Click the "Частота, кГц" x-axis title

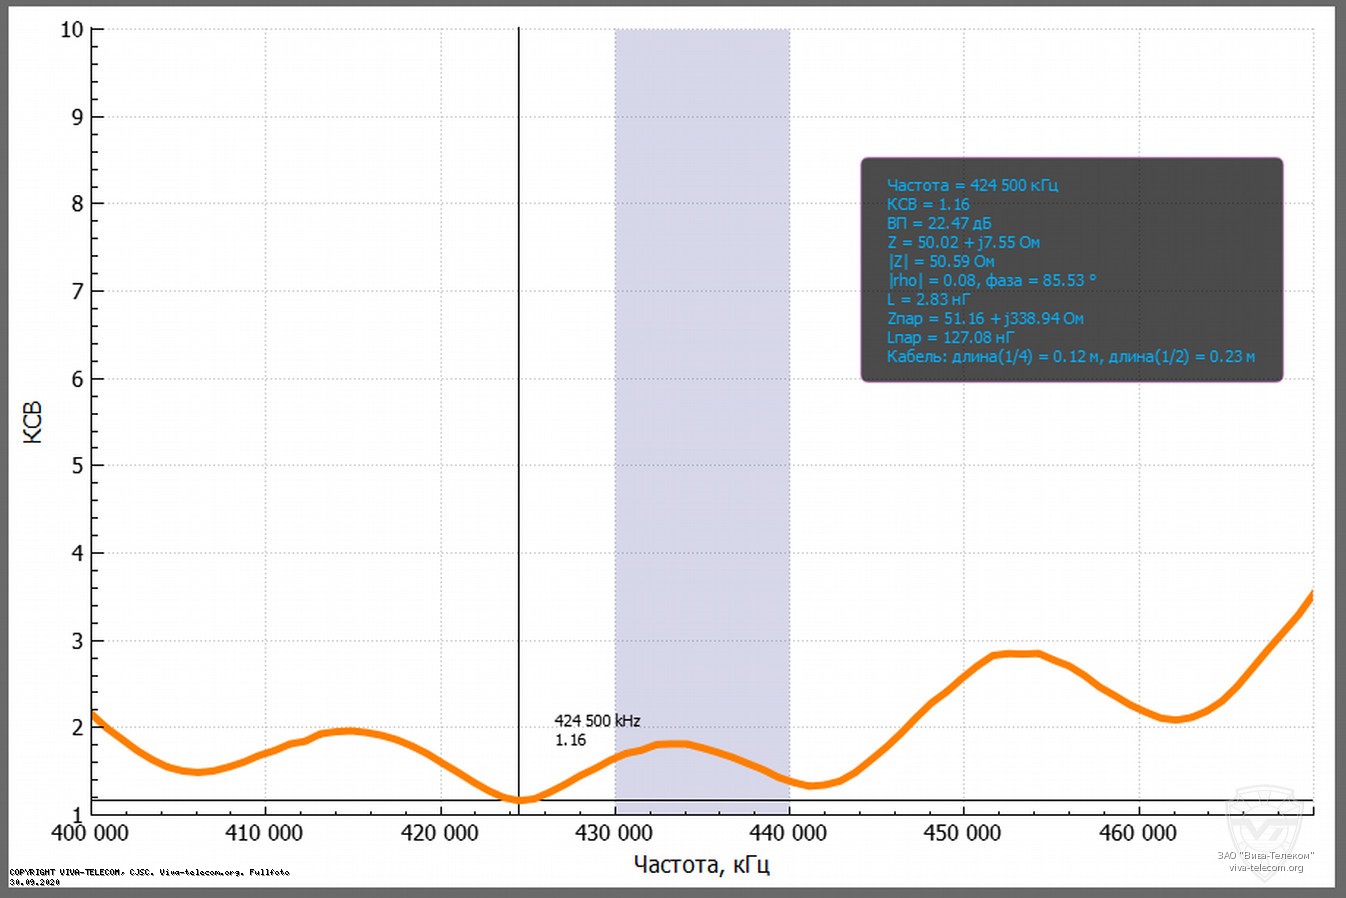pyautogui.click(x=701, y=864)
